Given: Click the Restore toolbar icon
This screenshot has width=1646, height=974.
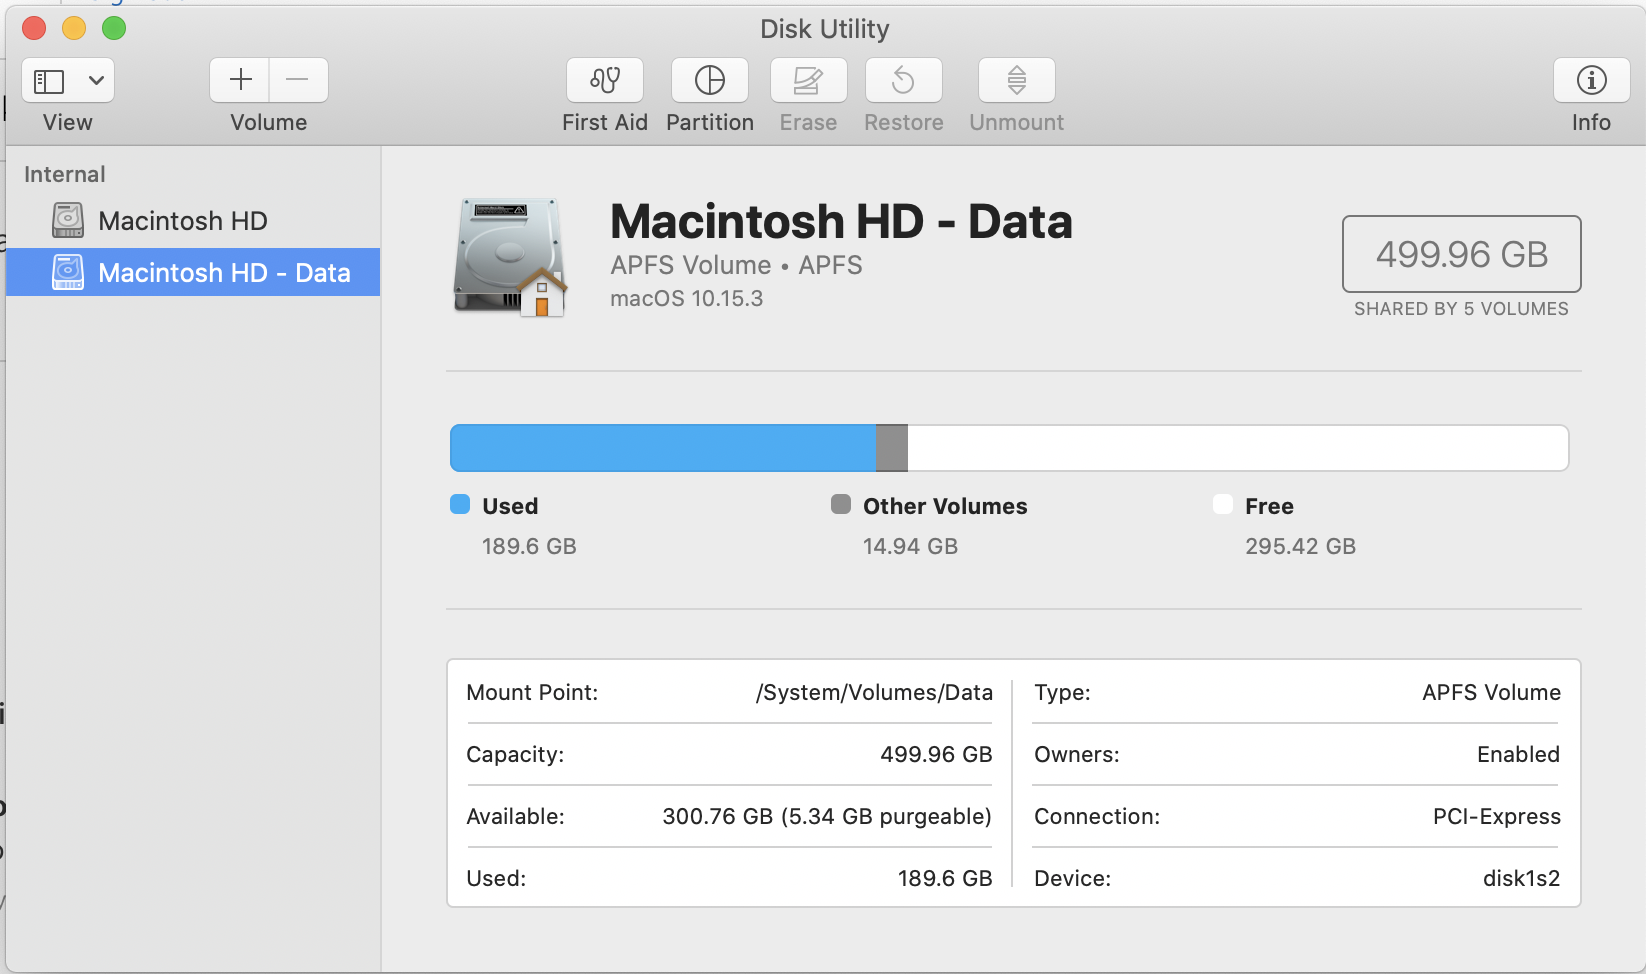Looking at the screenshot, I should pos(904,80).
